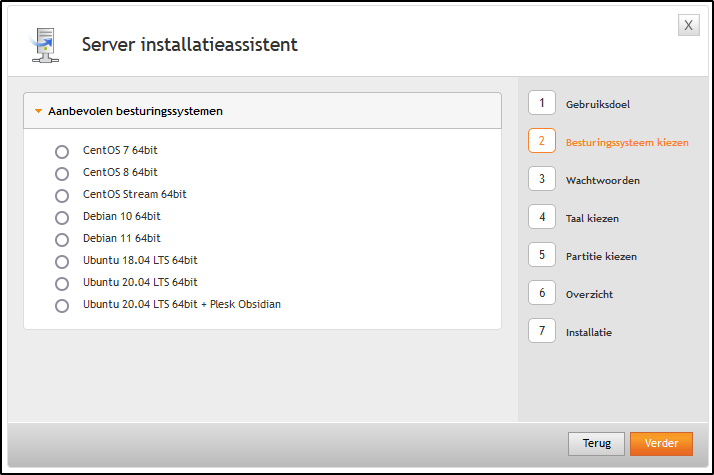This screenshot has height=475, width=714.
Task: Click the Debian 11 64bit label text
Action: tap(122, 238)
